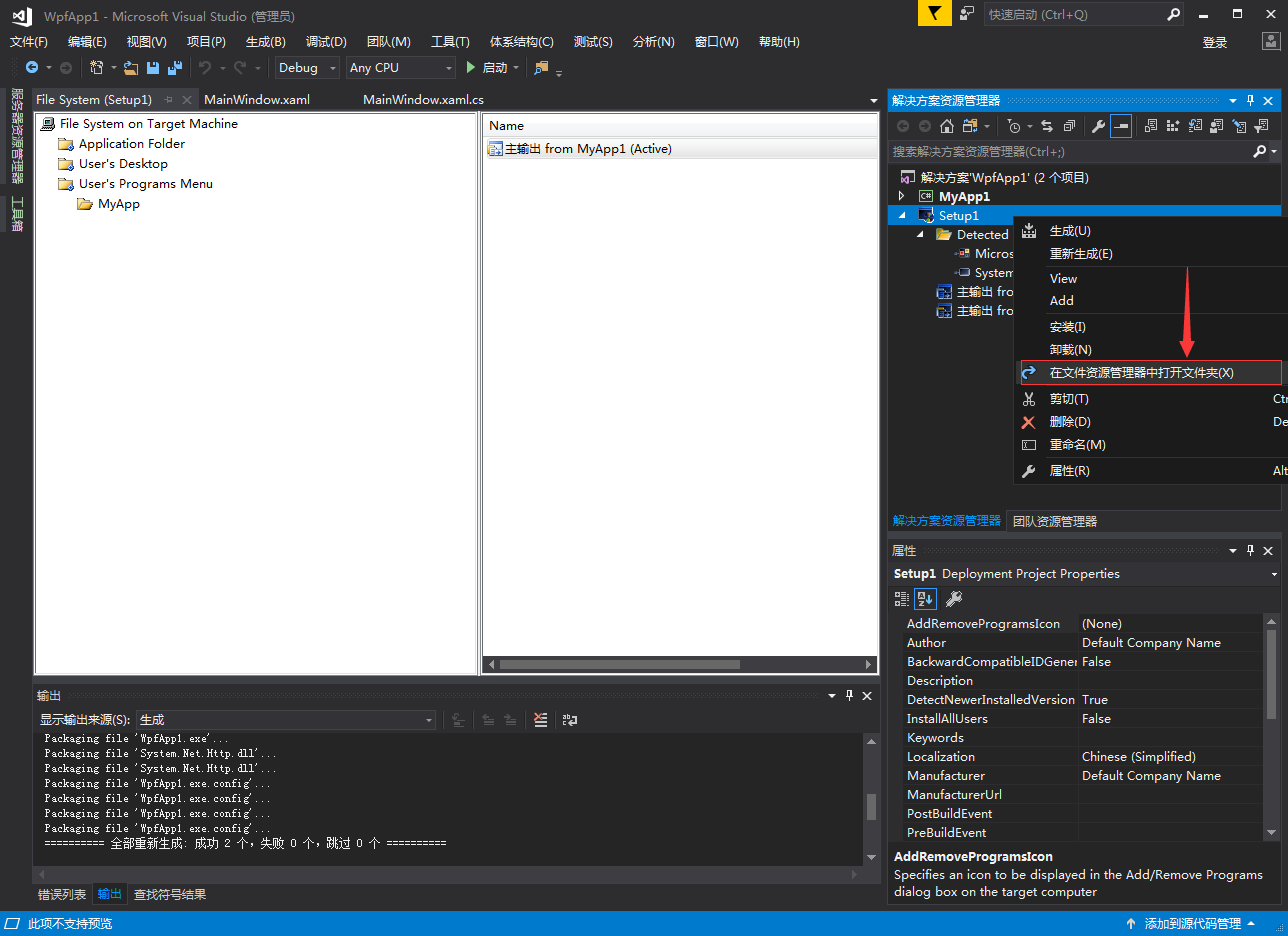Click the Properties wrench icon in Solution Explorer
The height and width of the screenshot is (936, 1288).
pyautogui.click(x=1098, y=126)
